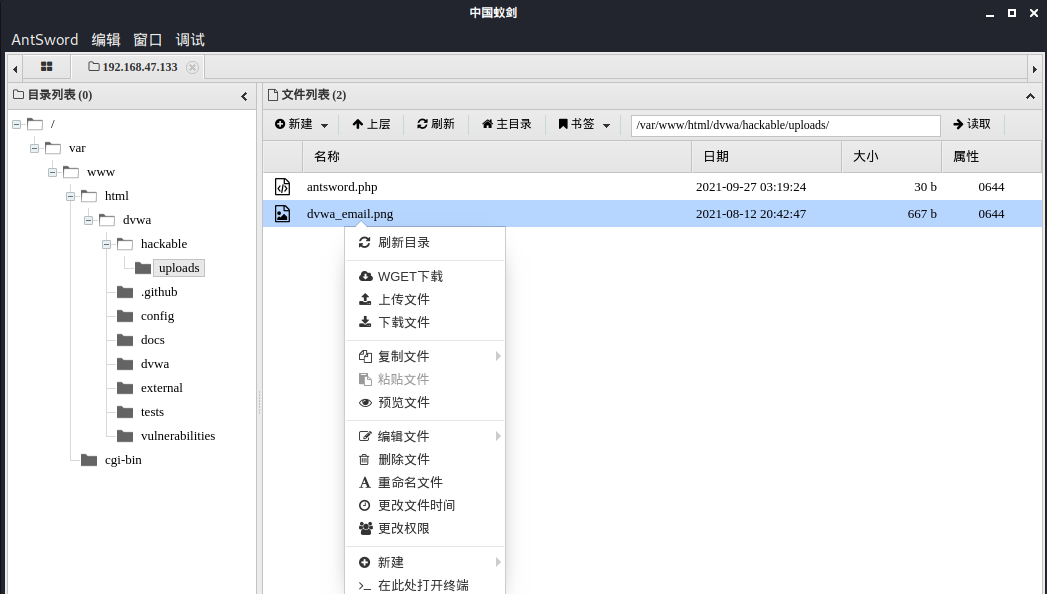Viewport: 1047px width, 594px height.
Task: Collapse the root / tree node
Action: [17, 124]
